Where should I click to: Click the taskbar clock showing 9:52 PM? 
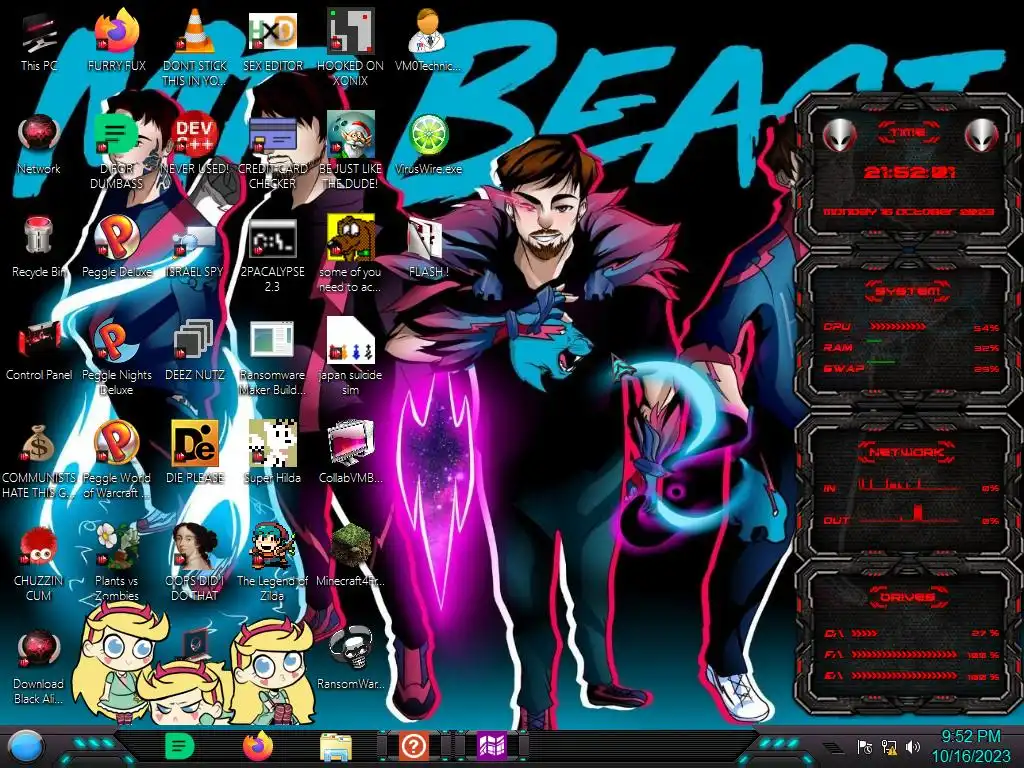click(x=970, y=746)
